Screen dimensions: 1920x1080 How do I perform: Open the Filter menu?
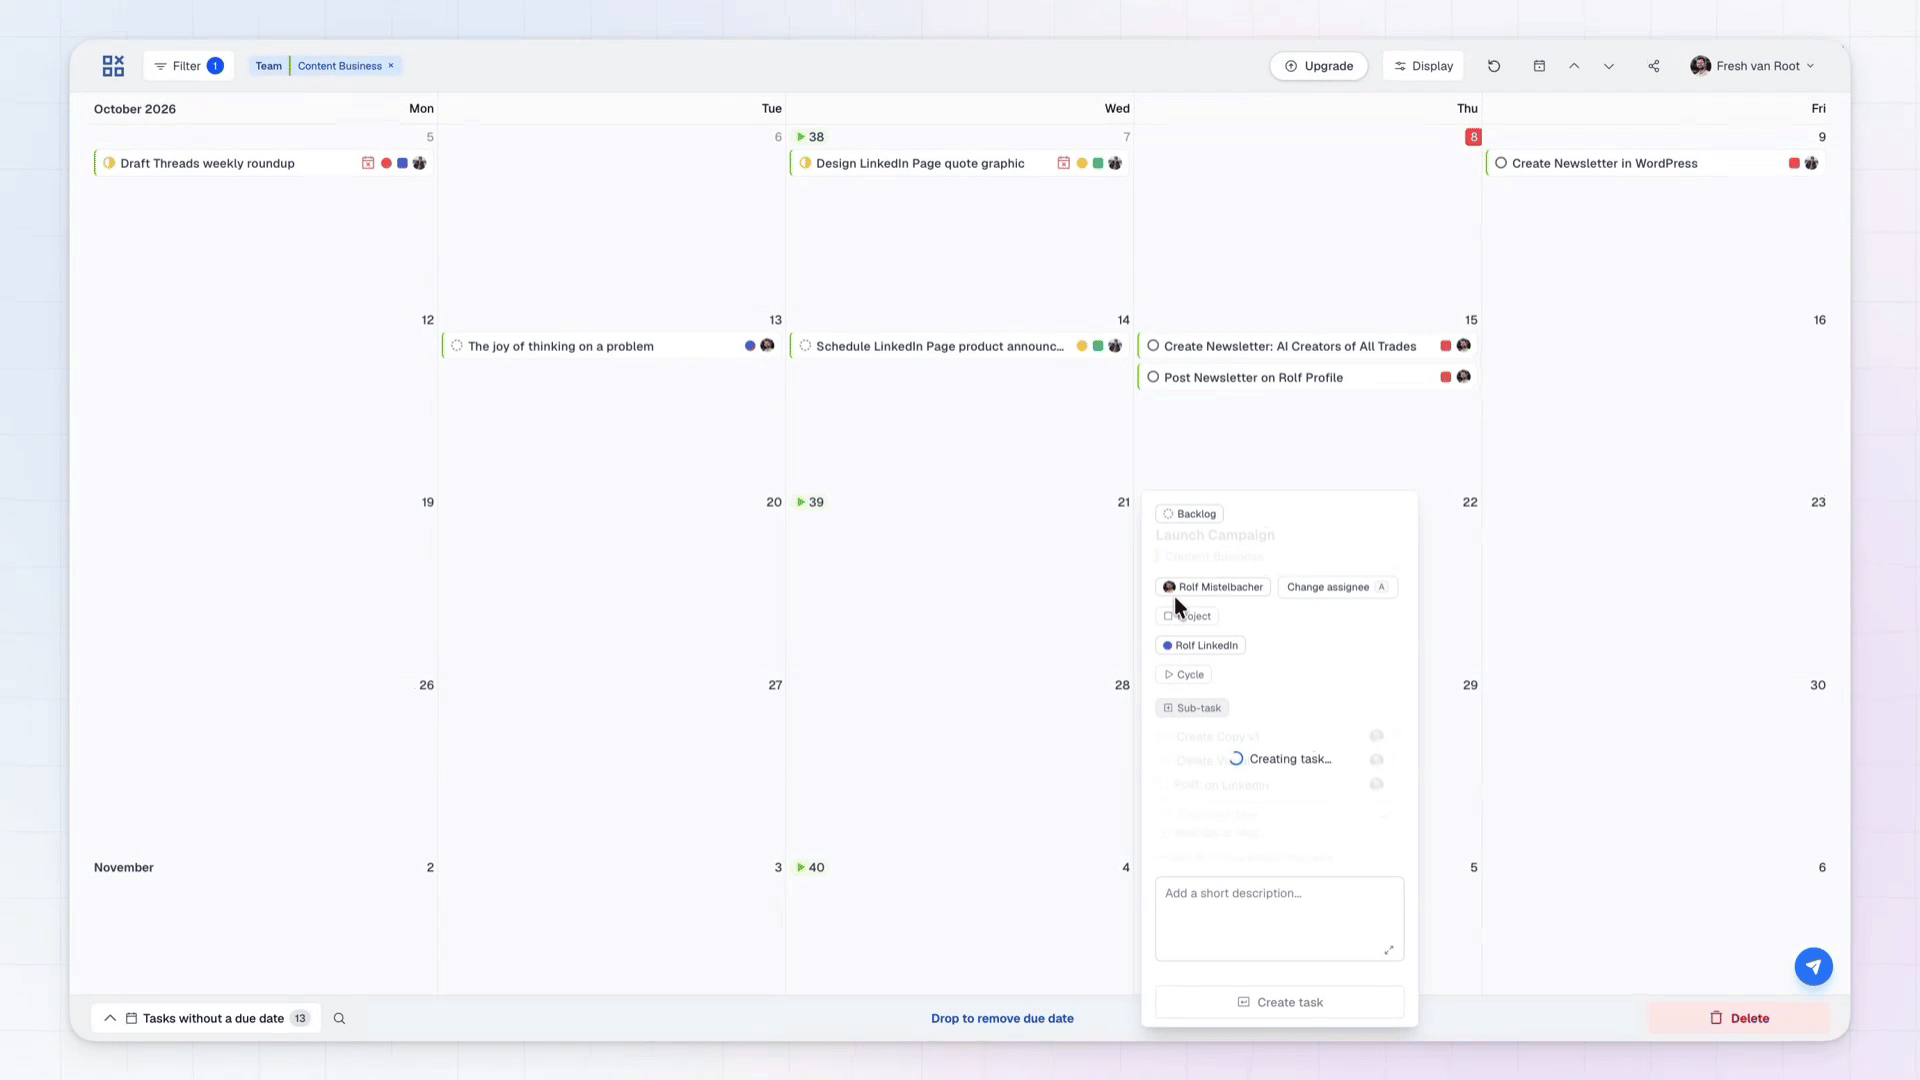(188, 66)
